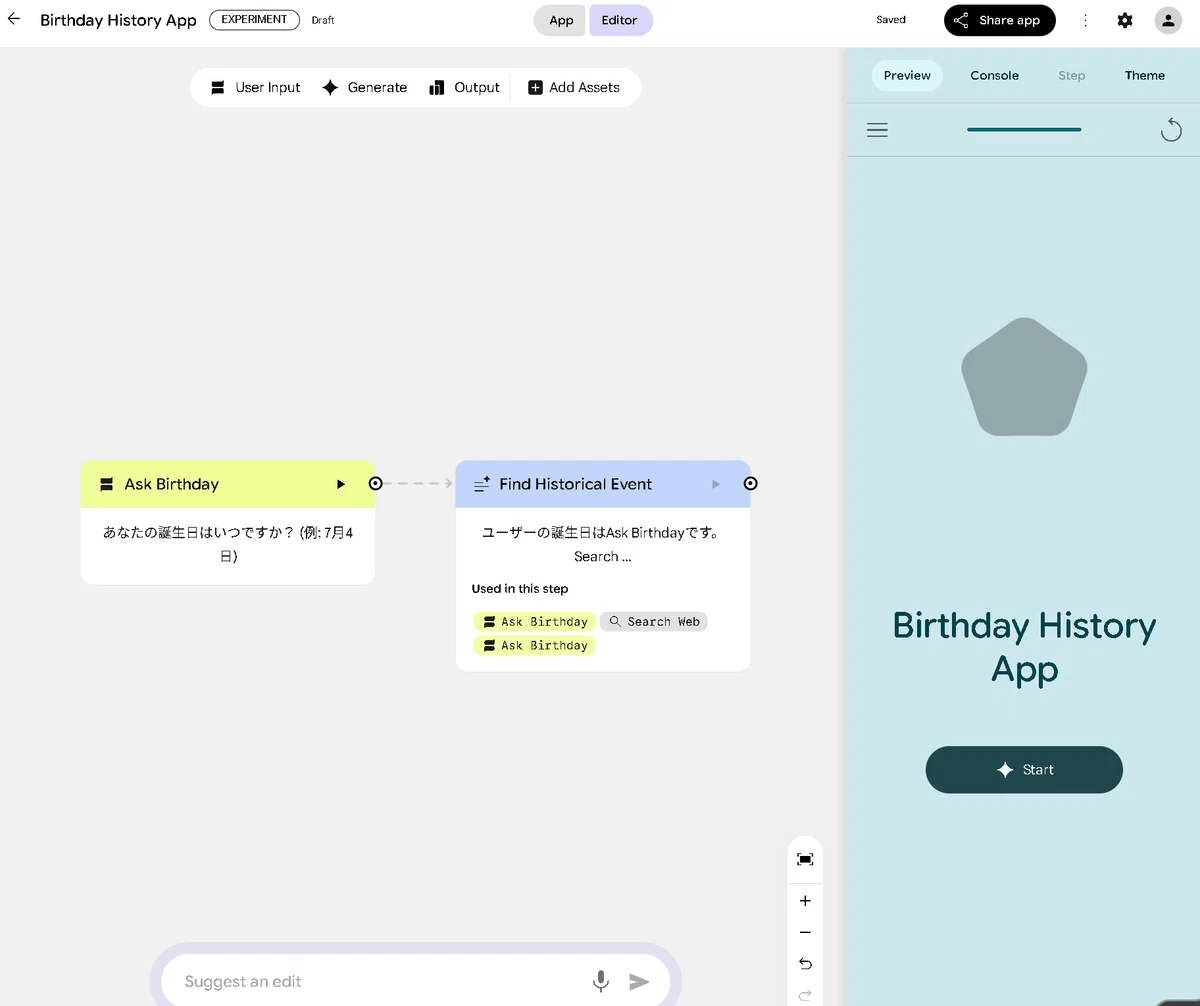Click the Ask Birthday question text
This screenshot has height=1006, width=1200.
click(x=228, y=545)
